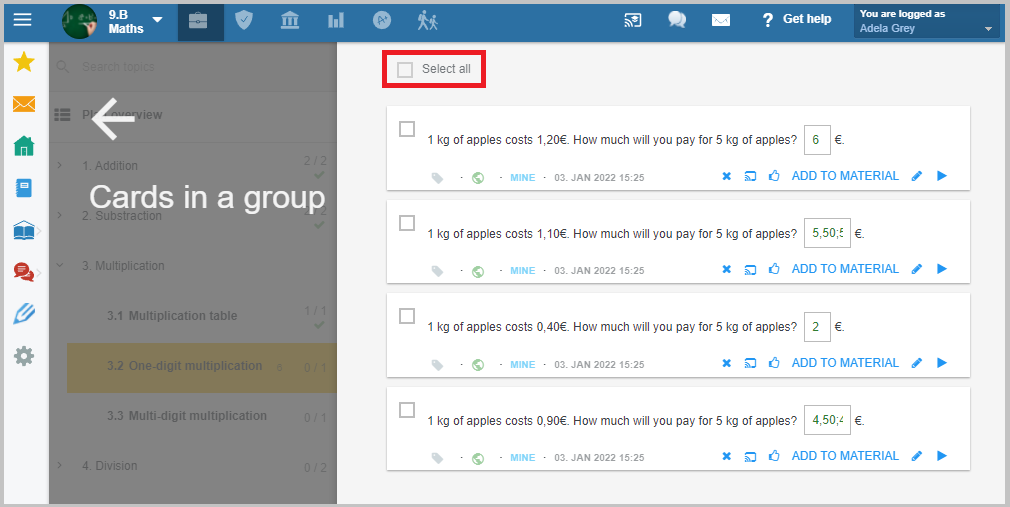Open the A+ grades badge icon
Screen dimensions: 1010x507
click(x=382, y=21)
